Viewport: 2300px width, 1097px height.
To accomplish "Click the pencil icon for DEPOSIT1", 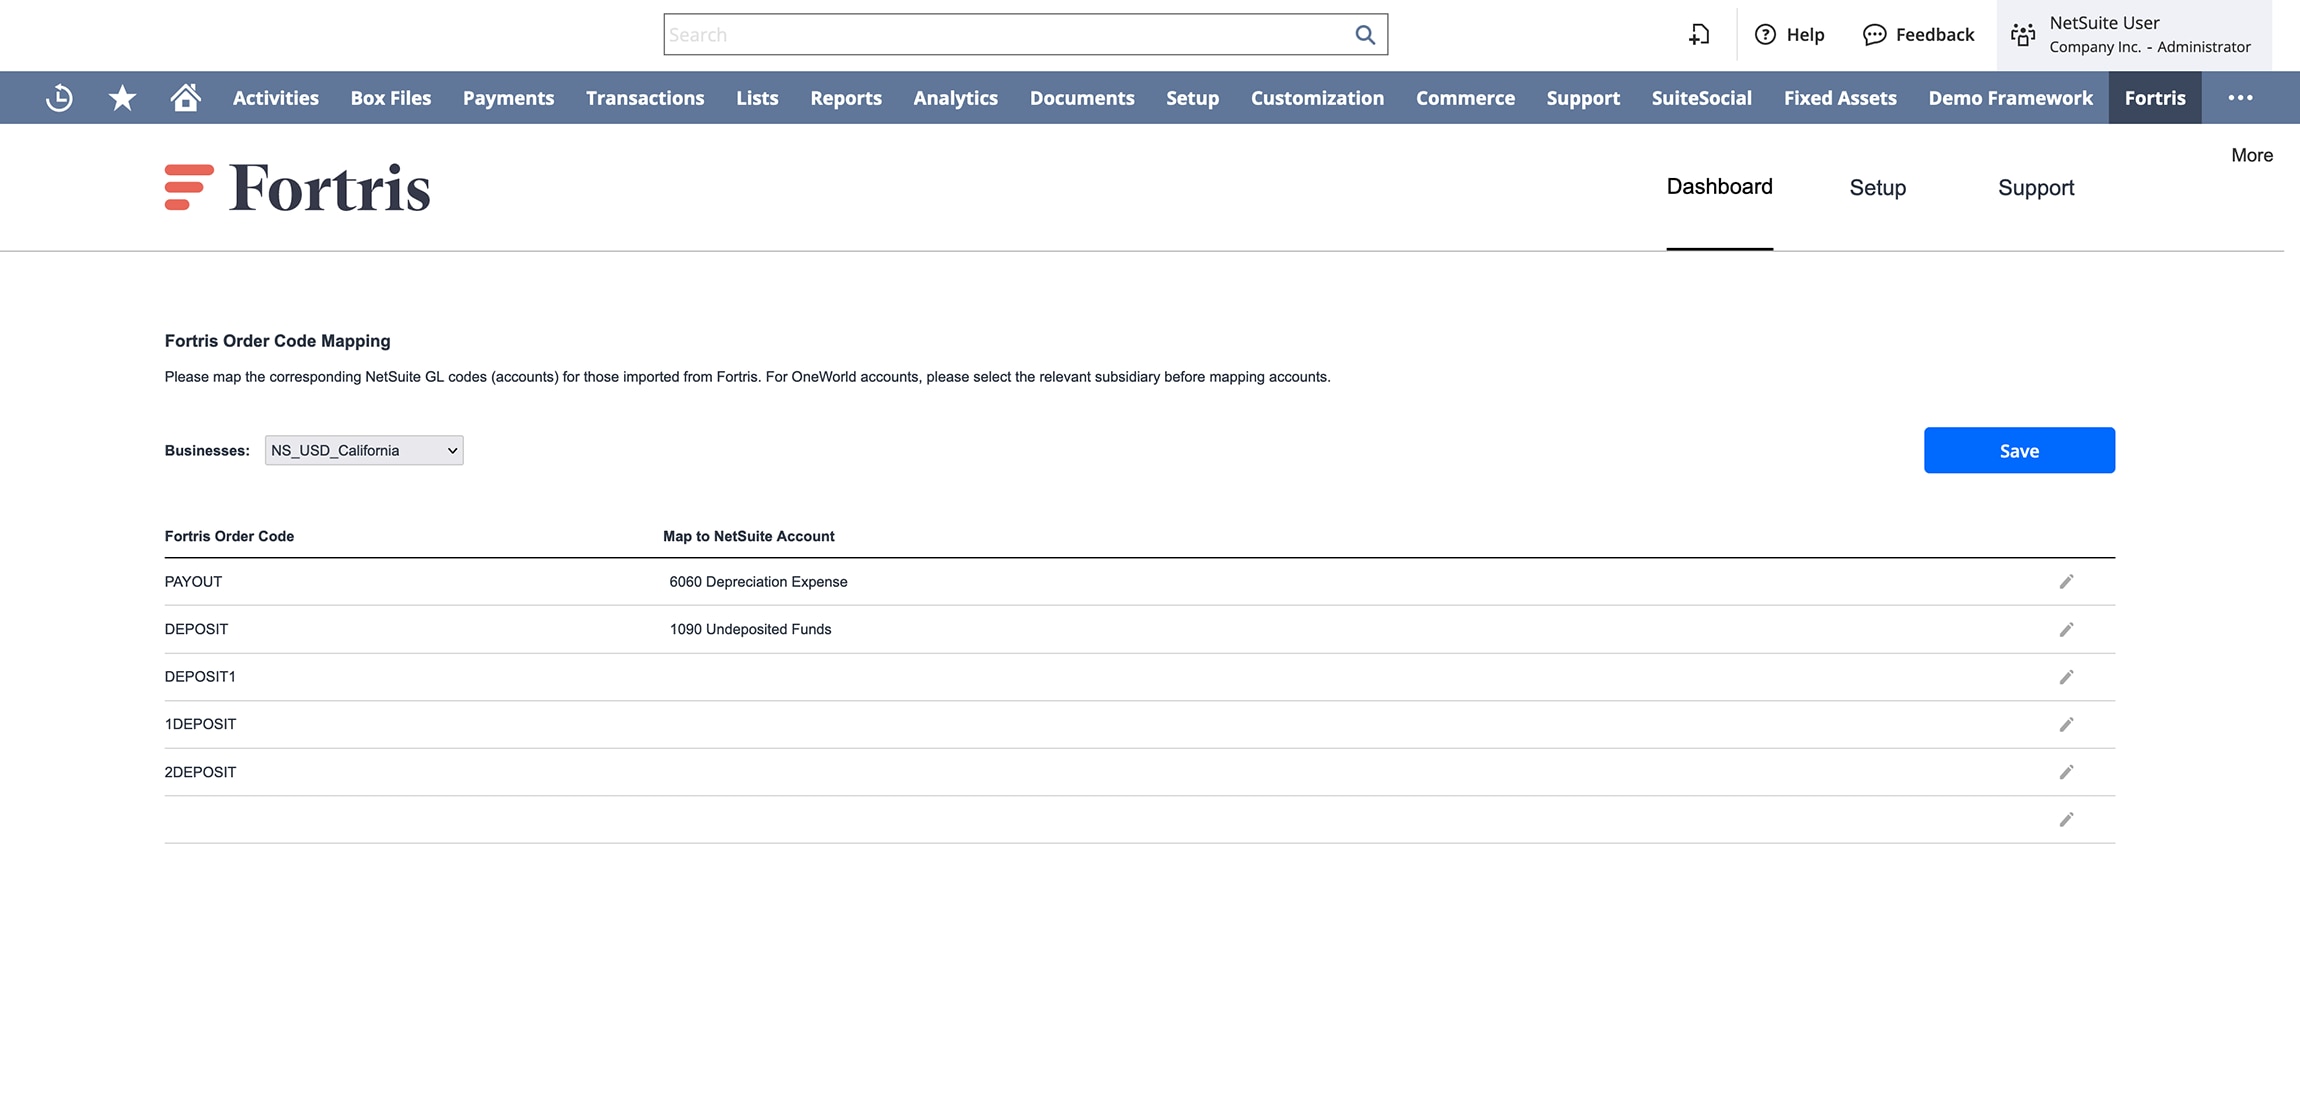I will [2066, 677].
